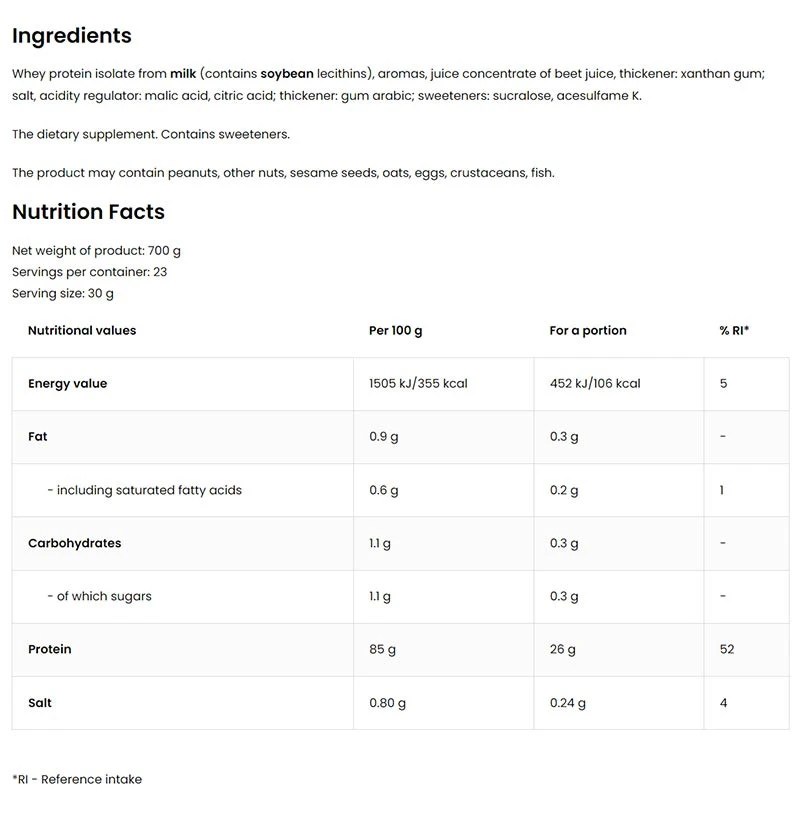Click the Nutritional values column header
Viewport: 800px width, 831px height.
pos(82,331)
